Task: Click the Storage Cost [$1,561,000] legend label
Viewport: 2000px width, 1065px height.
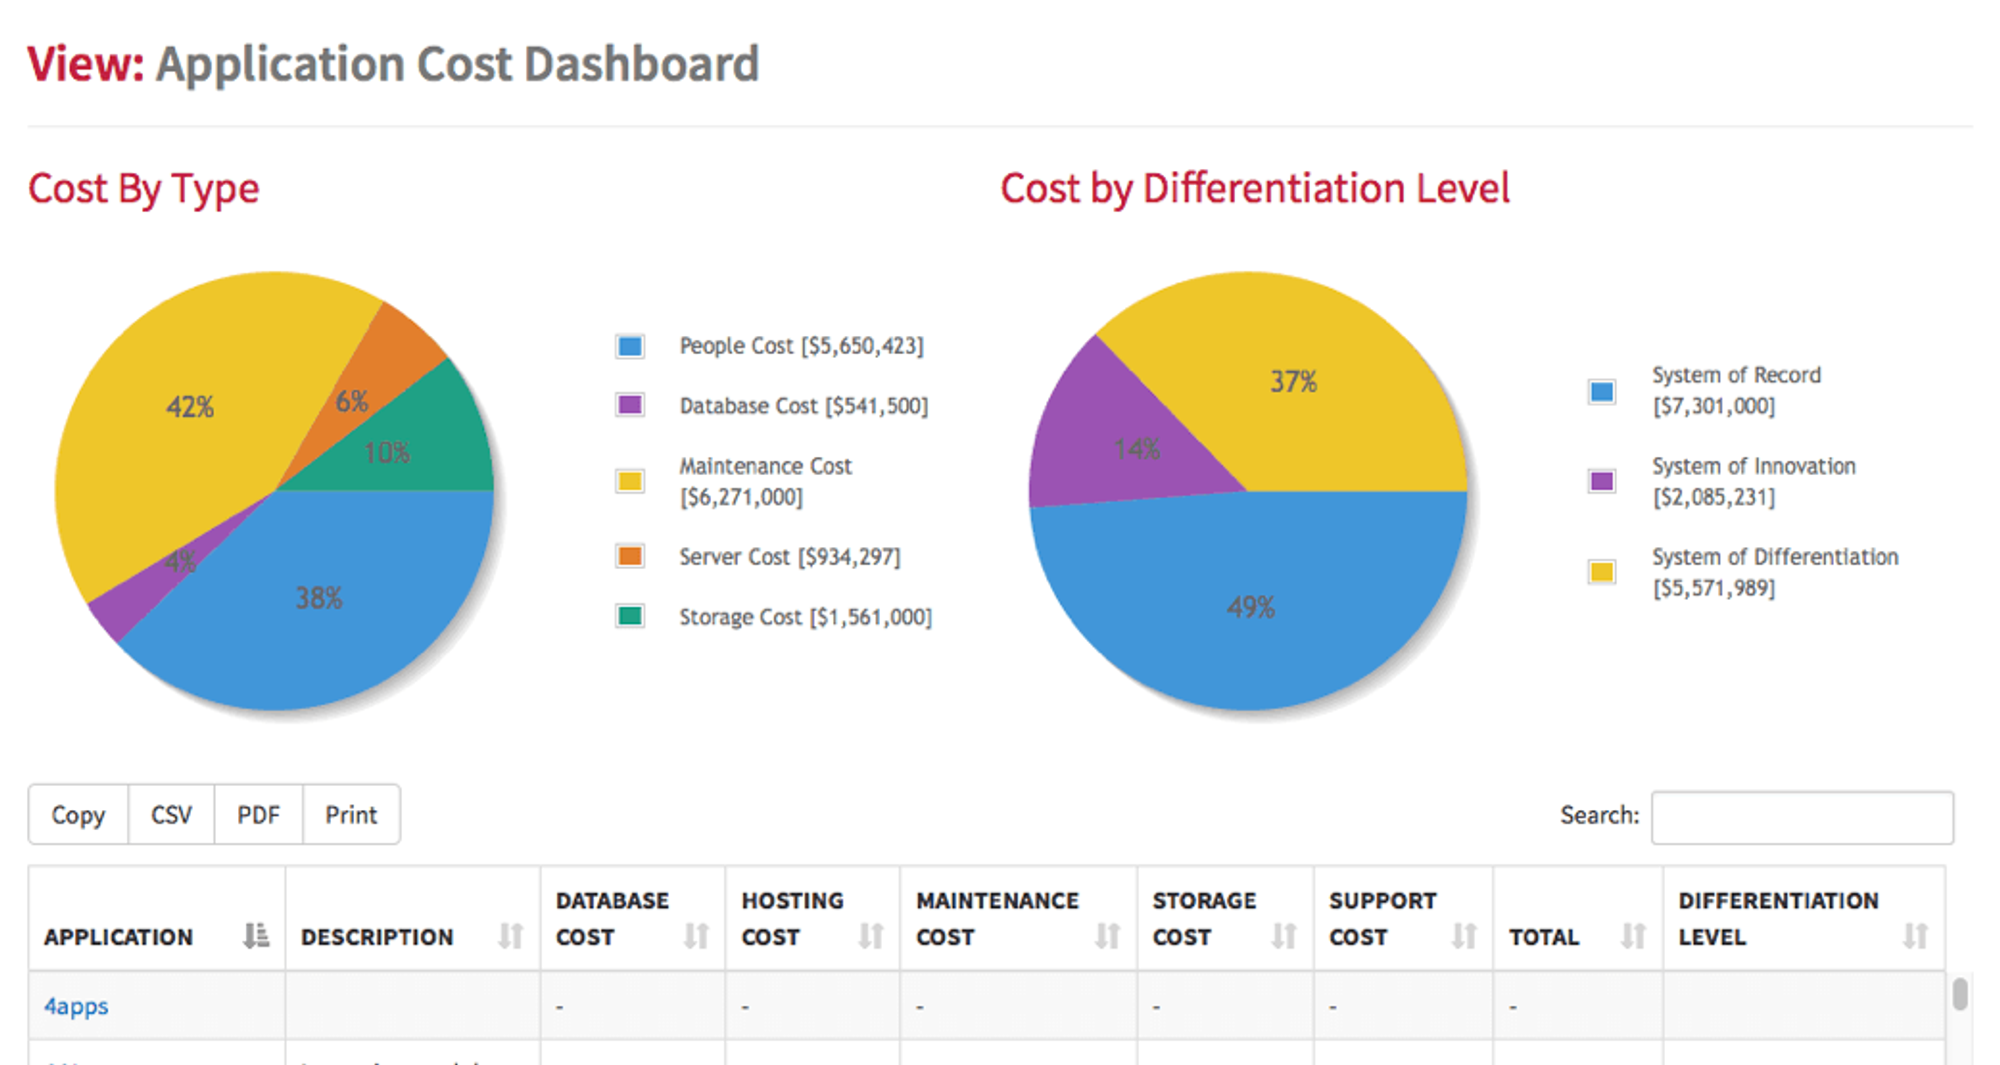Action: 805,617
